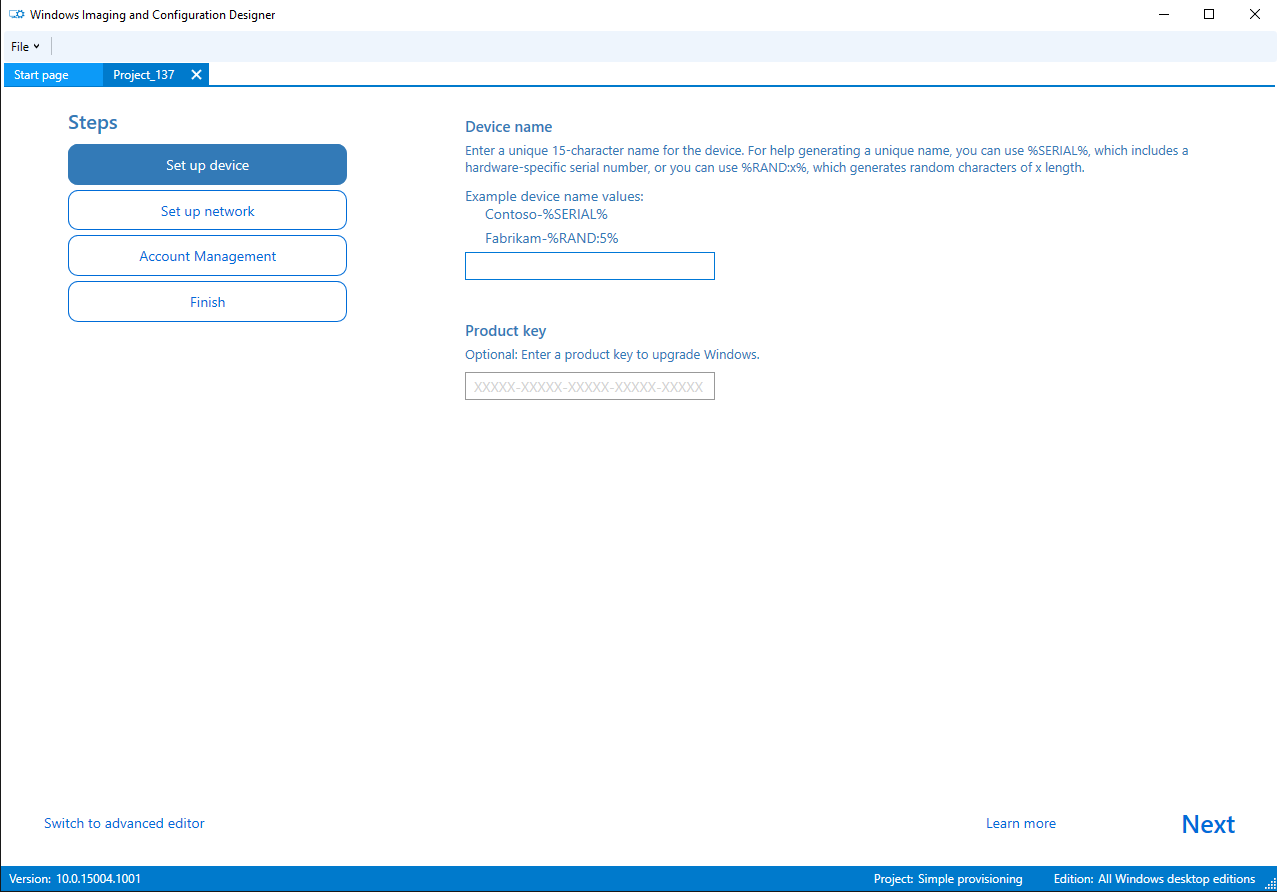Click the Learn more link
Image resolution: width=1278 pixels, height=892 pixels.
(x=1020, y=823)
